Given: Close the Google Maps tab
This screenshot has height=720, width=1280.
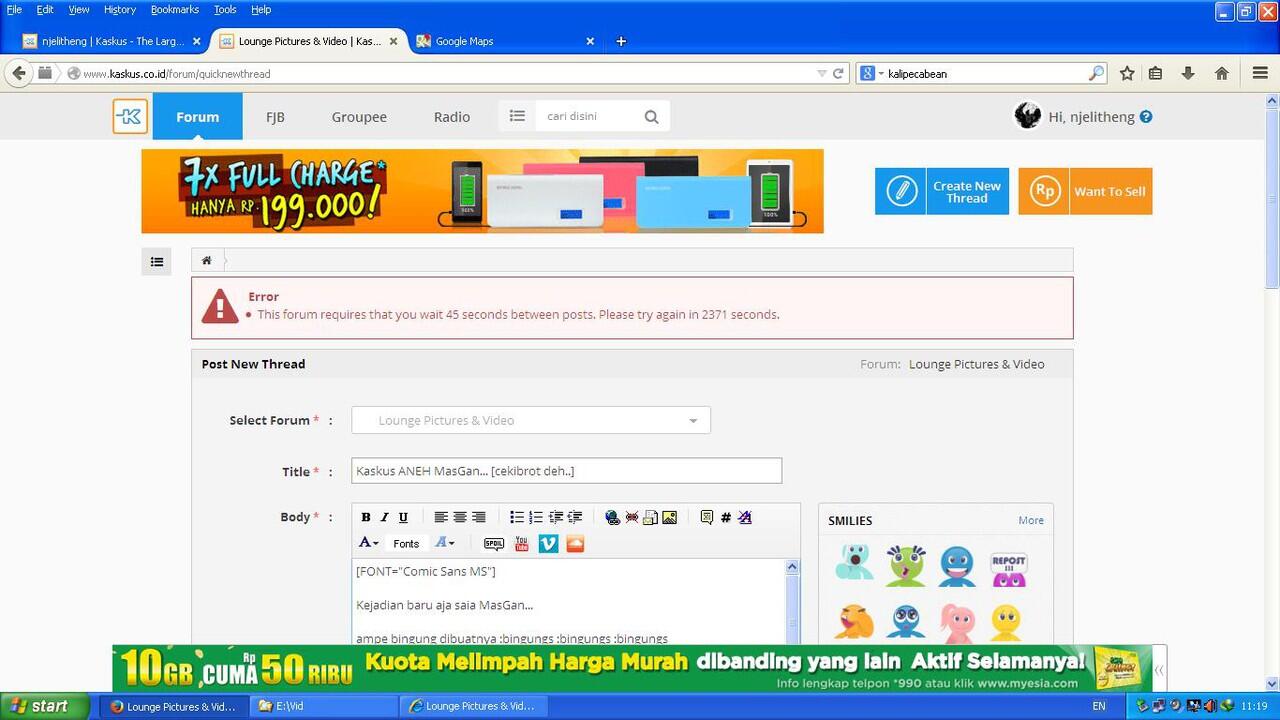Looking at the screenshot, I should coord(590,41).
